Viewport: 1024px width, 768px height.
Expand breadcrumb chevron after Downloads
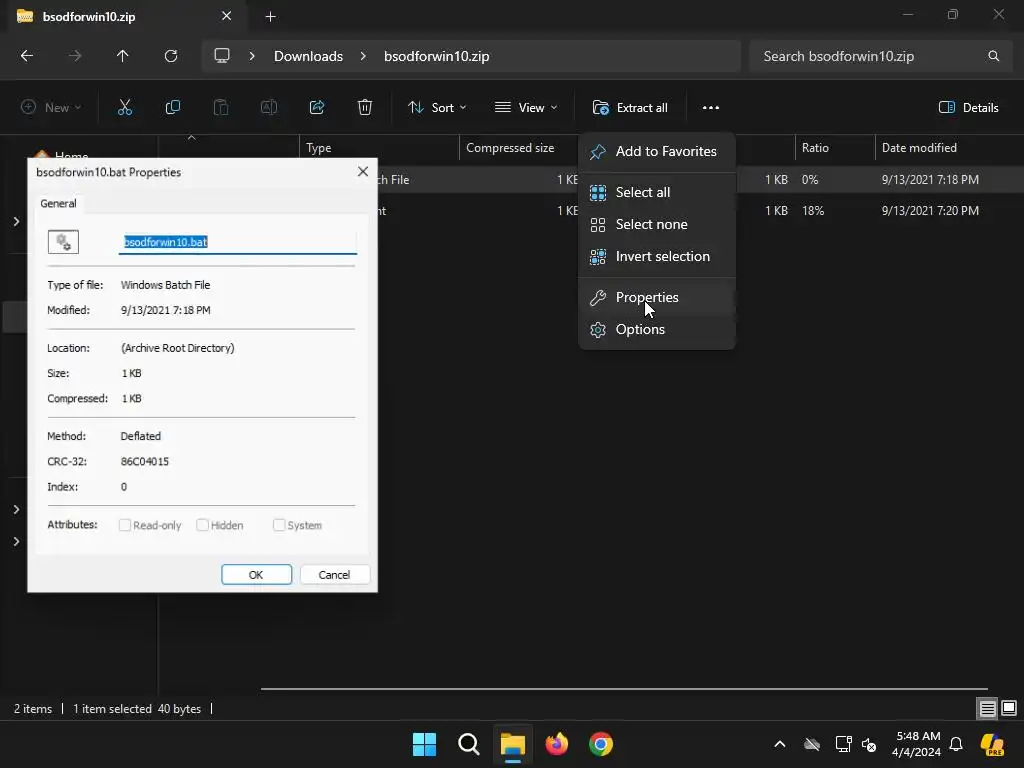pyautogui.click(x=363, y=56)
